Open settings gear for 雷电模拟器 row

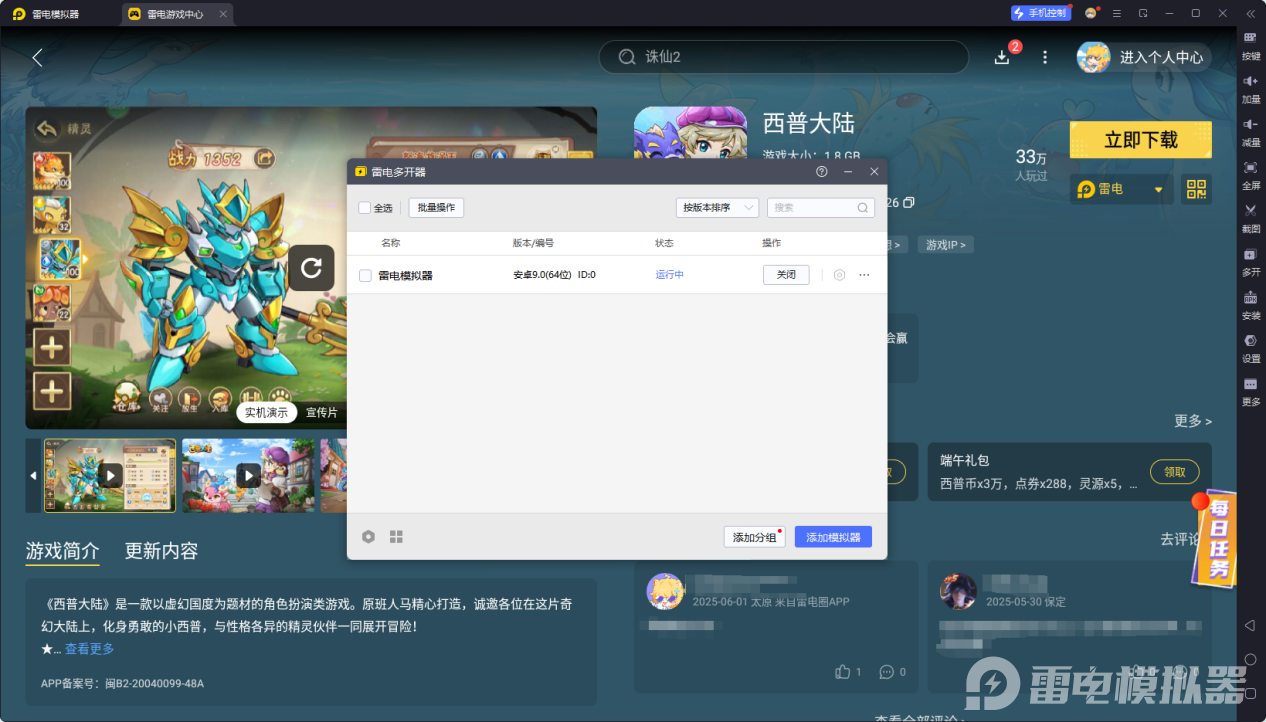click(x=839, y=275)
